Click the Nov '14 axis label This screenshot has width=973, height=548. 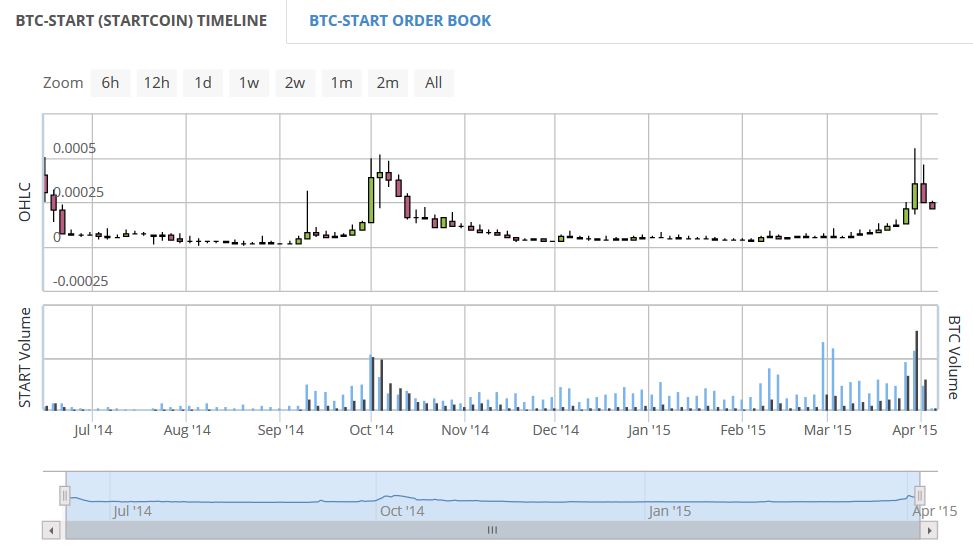(x=465, y=430)
